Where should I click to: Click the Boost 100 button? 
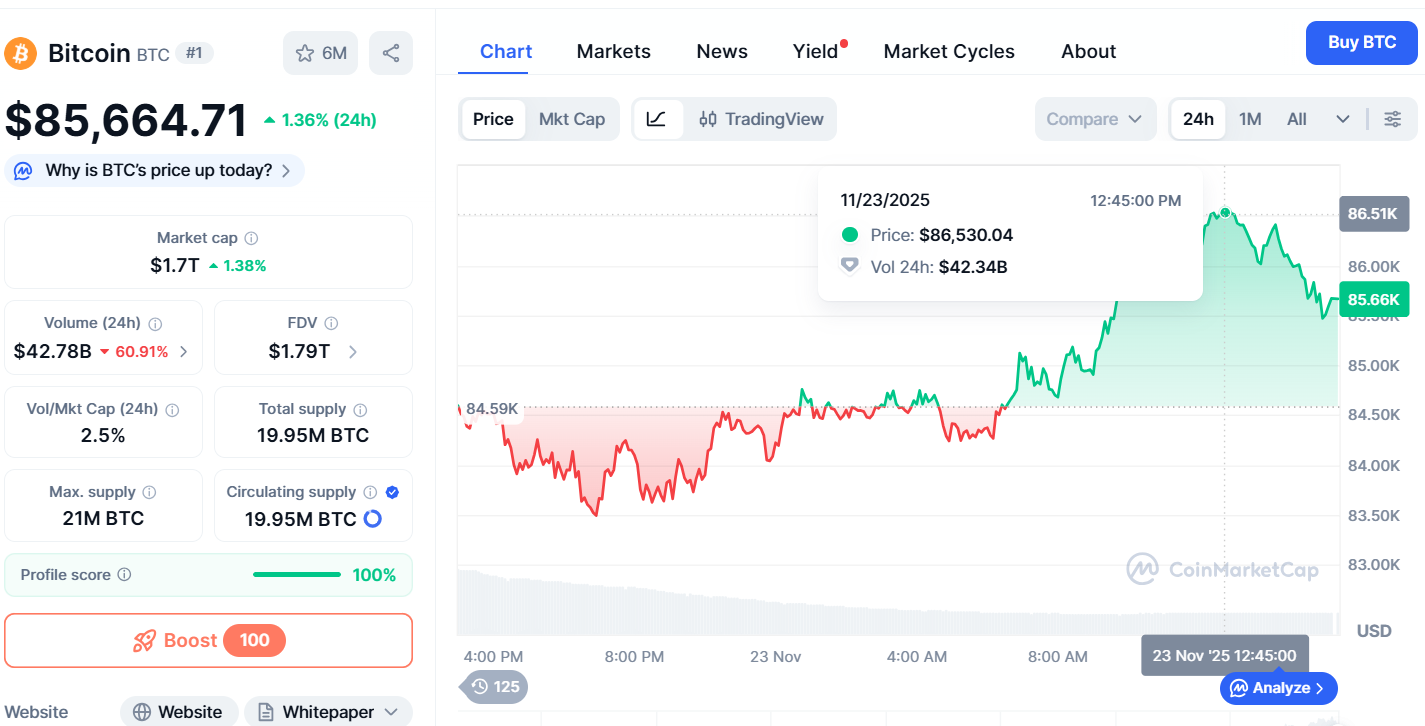click(x=208, y=640)
